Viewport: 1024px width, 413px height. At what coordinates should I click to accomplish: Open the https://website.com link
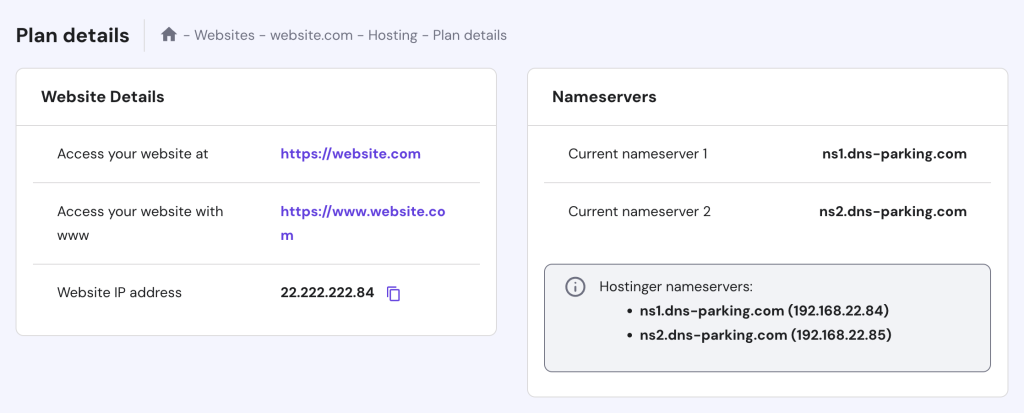coord(350,154)
